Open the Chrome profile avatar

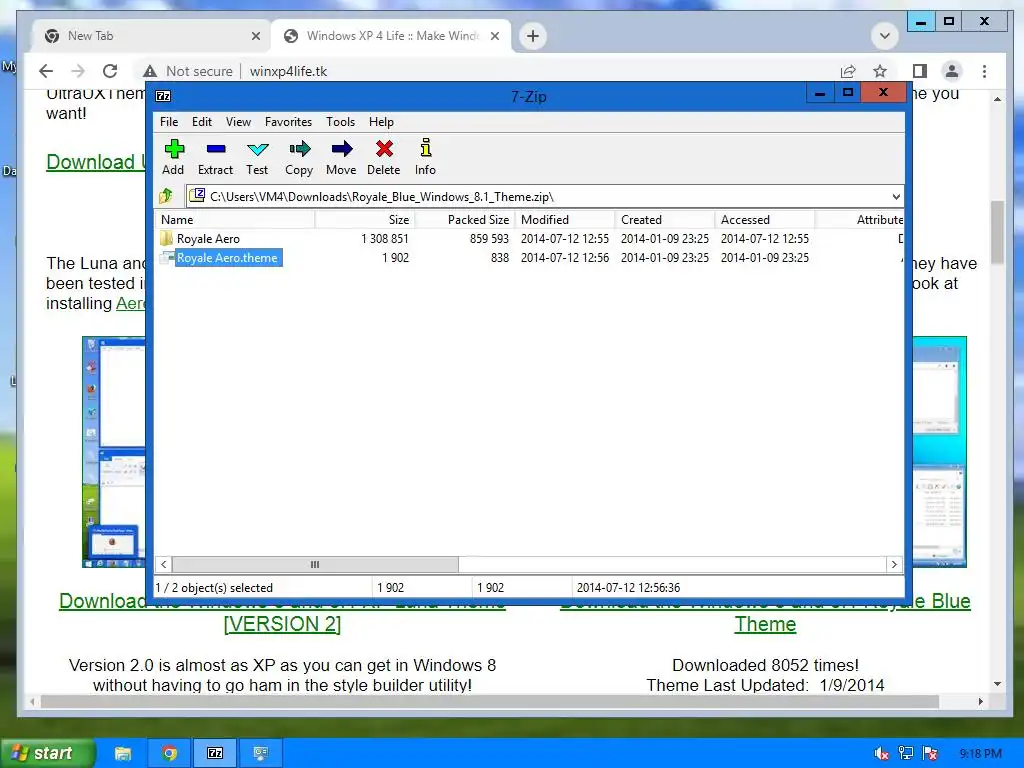(952, 71)
